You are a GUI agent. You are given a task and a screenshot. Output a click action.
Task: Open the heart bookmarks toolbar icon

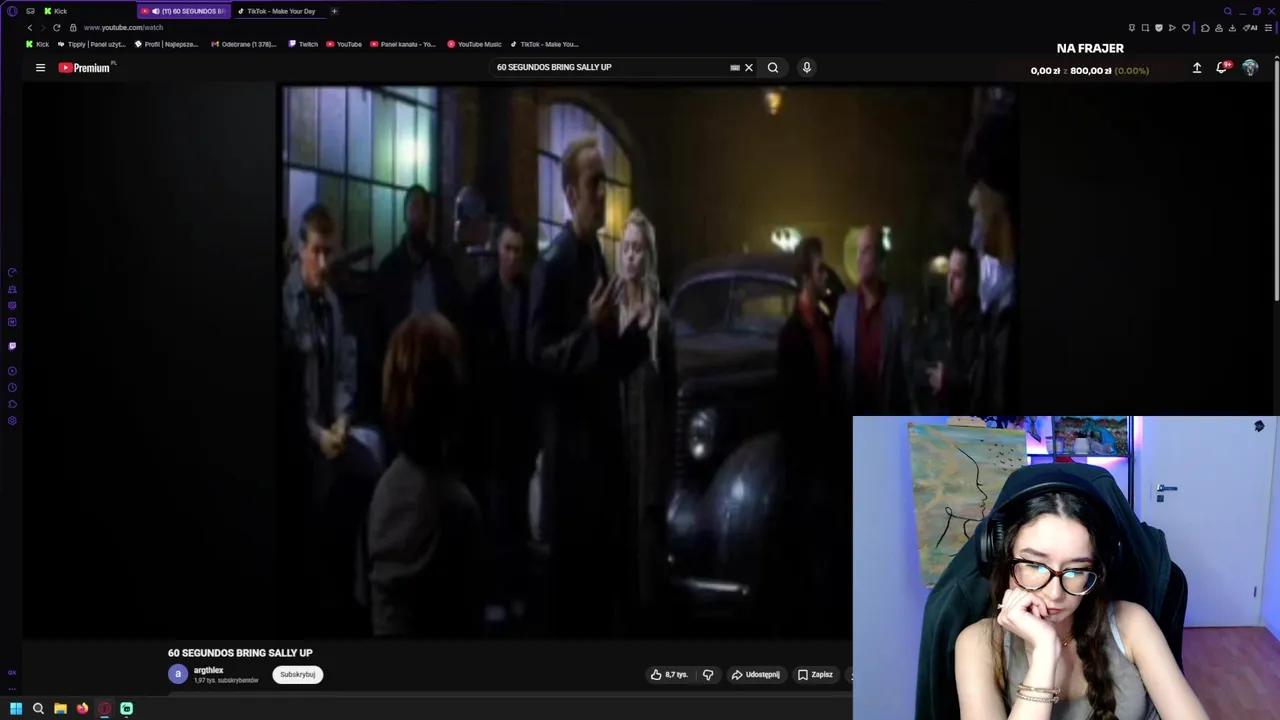pyautogui.click(x=1186, y=28)
